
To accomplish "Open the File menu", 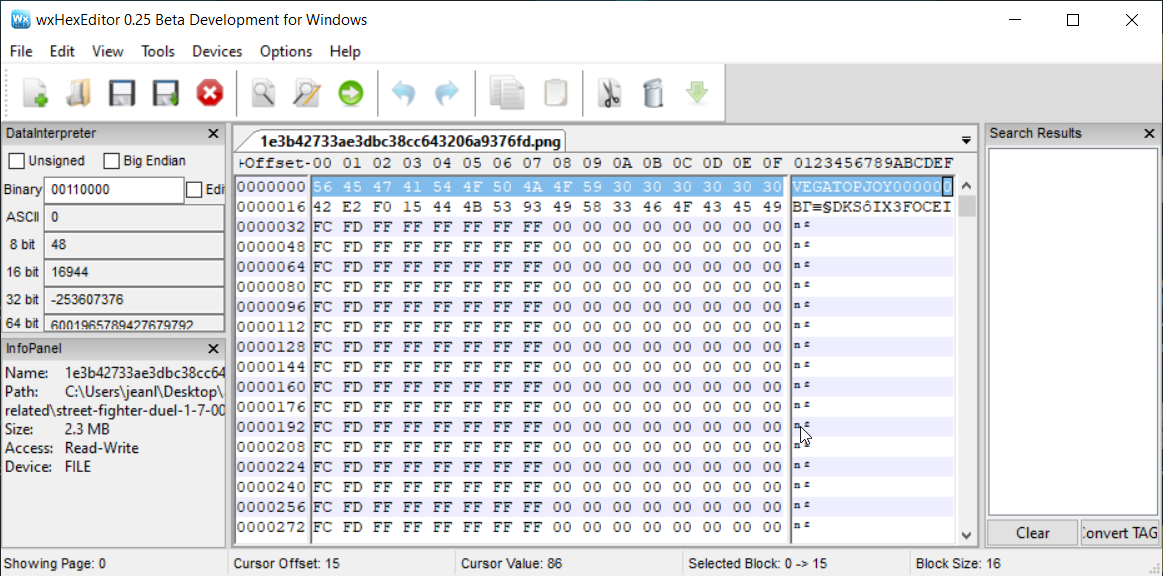I will (x=22, y=51).
